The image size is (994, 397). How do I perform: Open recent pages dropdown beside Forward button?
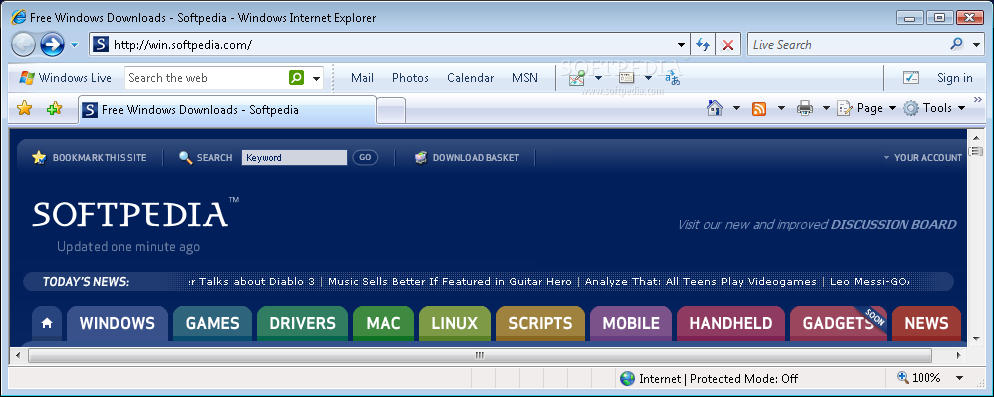74,45
